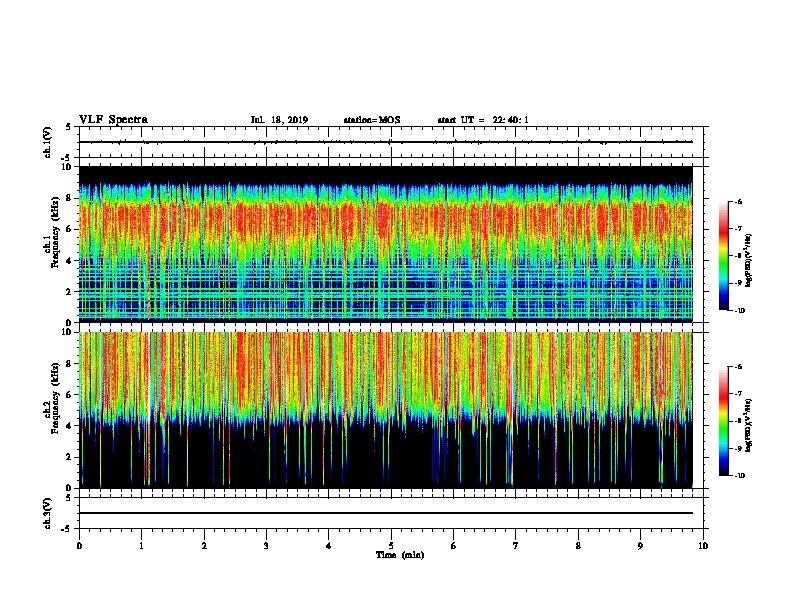
Task: Select the upper colorbar log(PSD) label
Action: (x=749, y=260)
